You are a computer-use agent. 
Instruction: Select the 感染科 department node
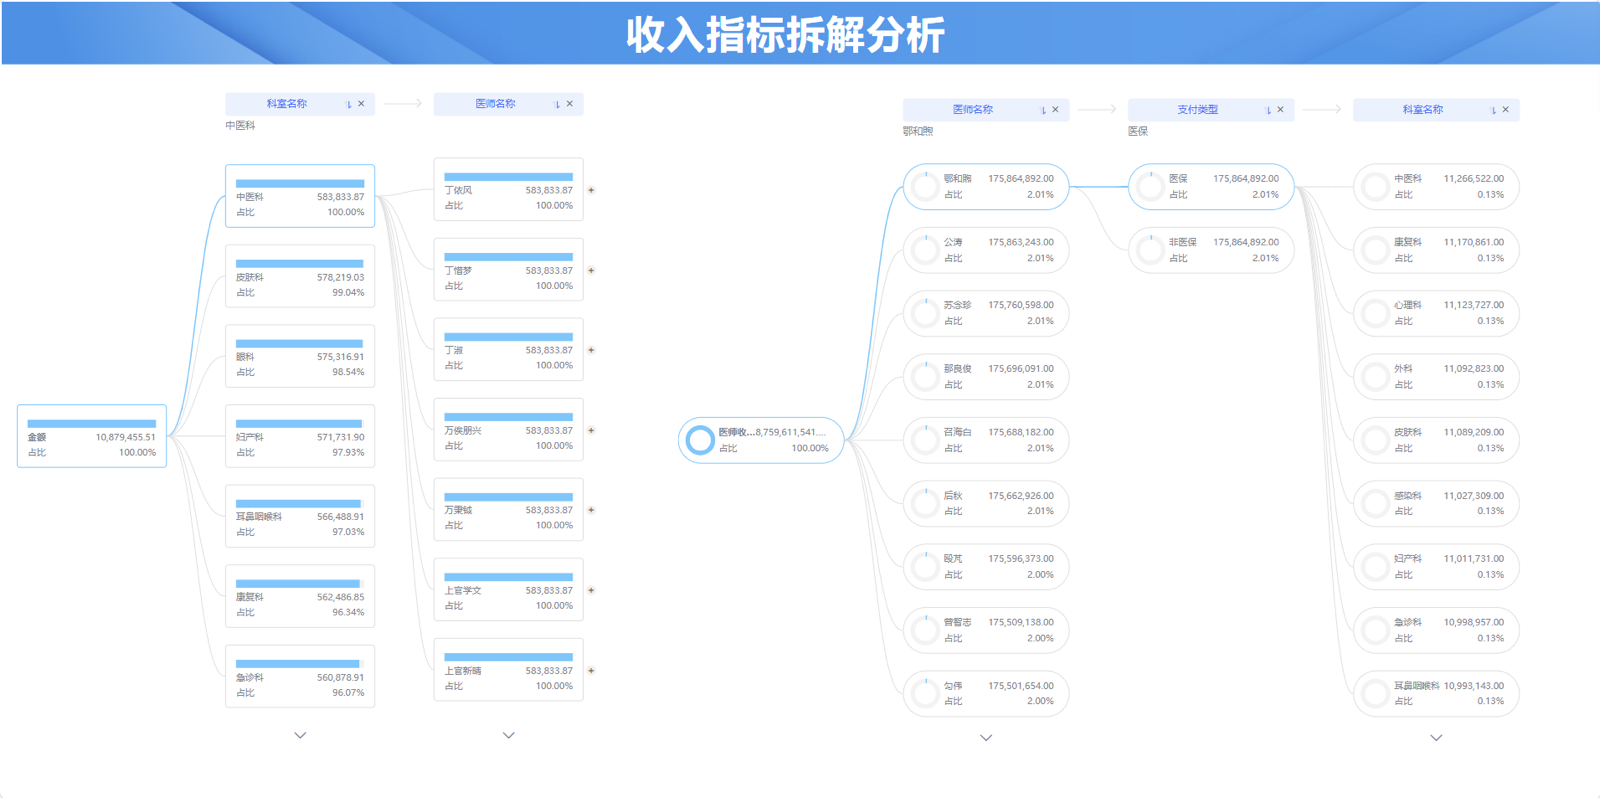pyautogui.click(x=1436, y=503)
